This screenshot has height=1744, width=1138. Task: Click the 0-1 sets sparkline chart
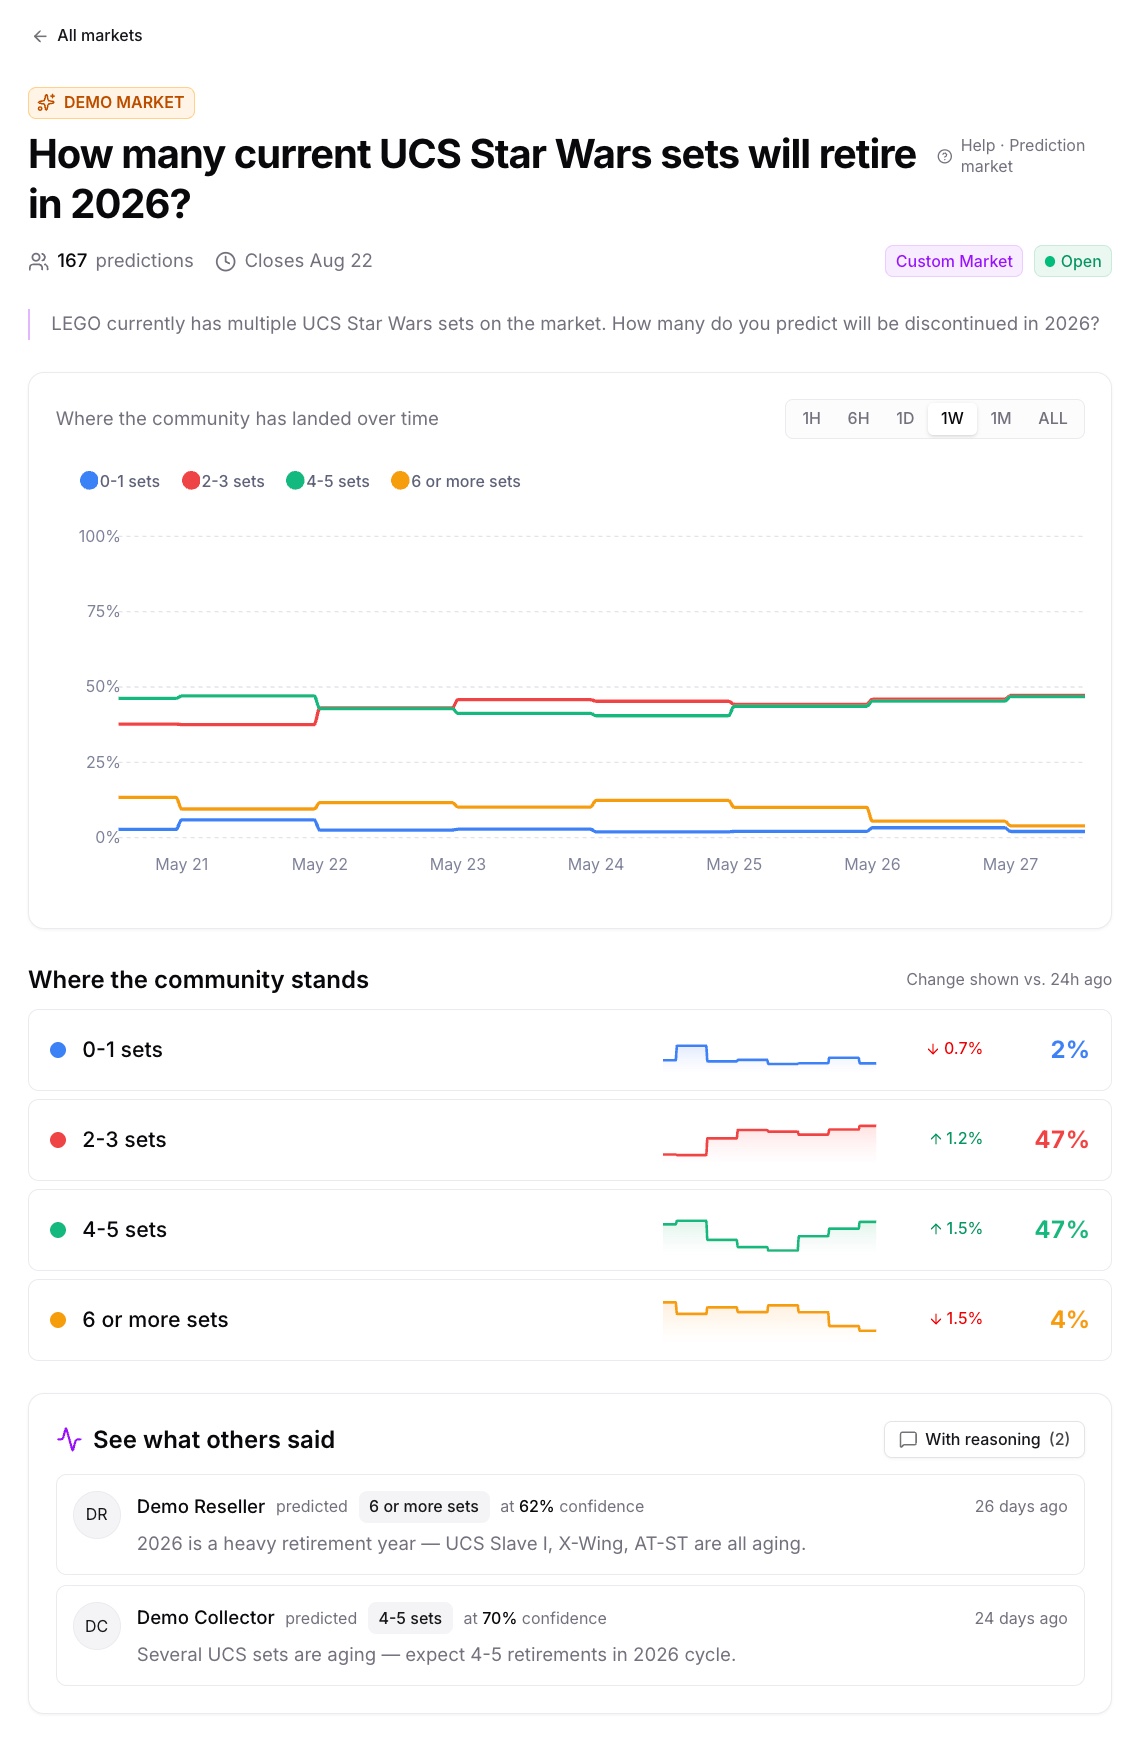(x=769, y=1053)
